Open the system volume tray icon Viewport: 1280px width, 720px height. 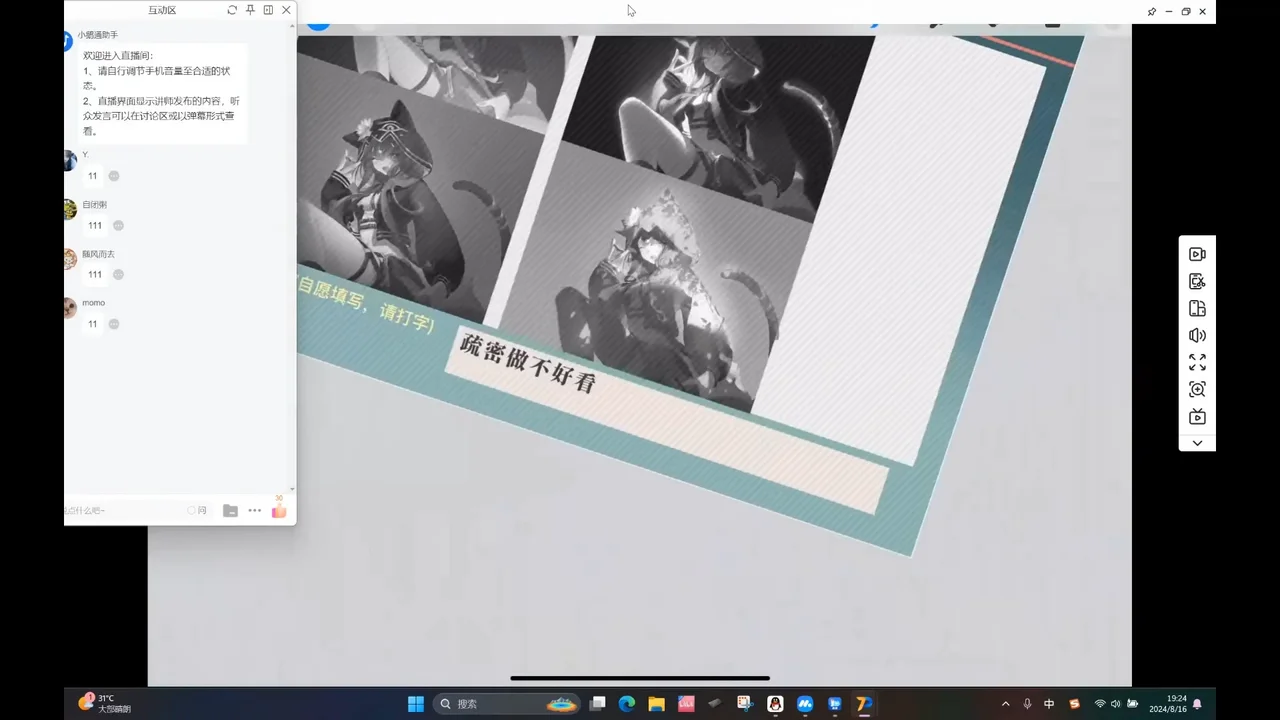pyautogui.click(x=1116, y=704)
